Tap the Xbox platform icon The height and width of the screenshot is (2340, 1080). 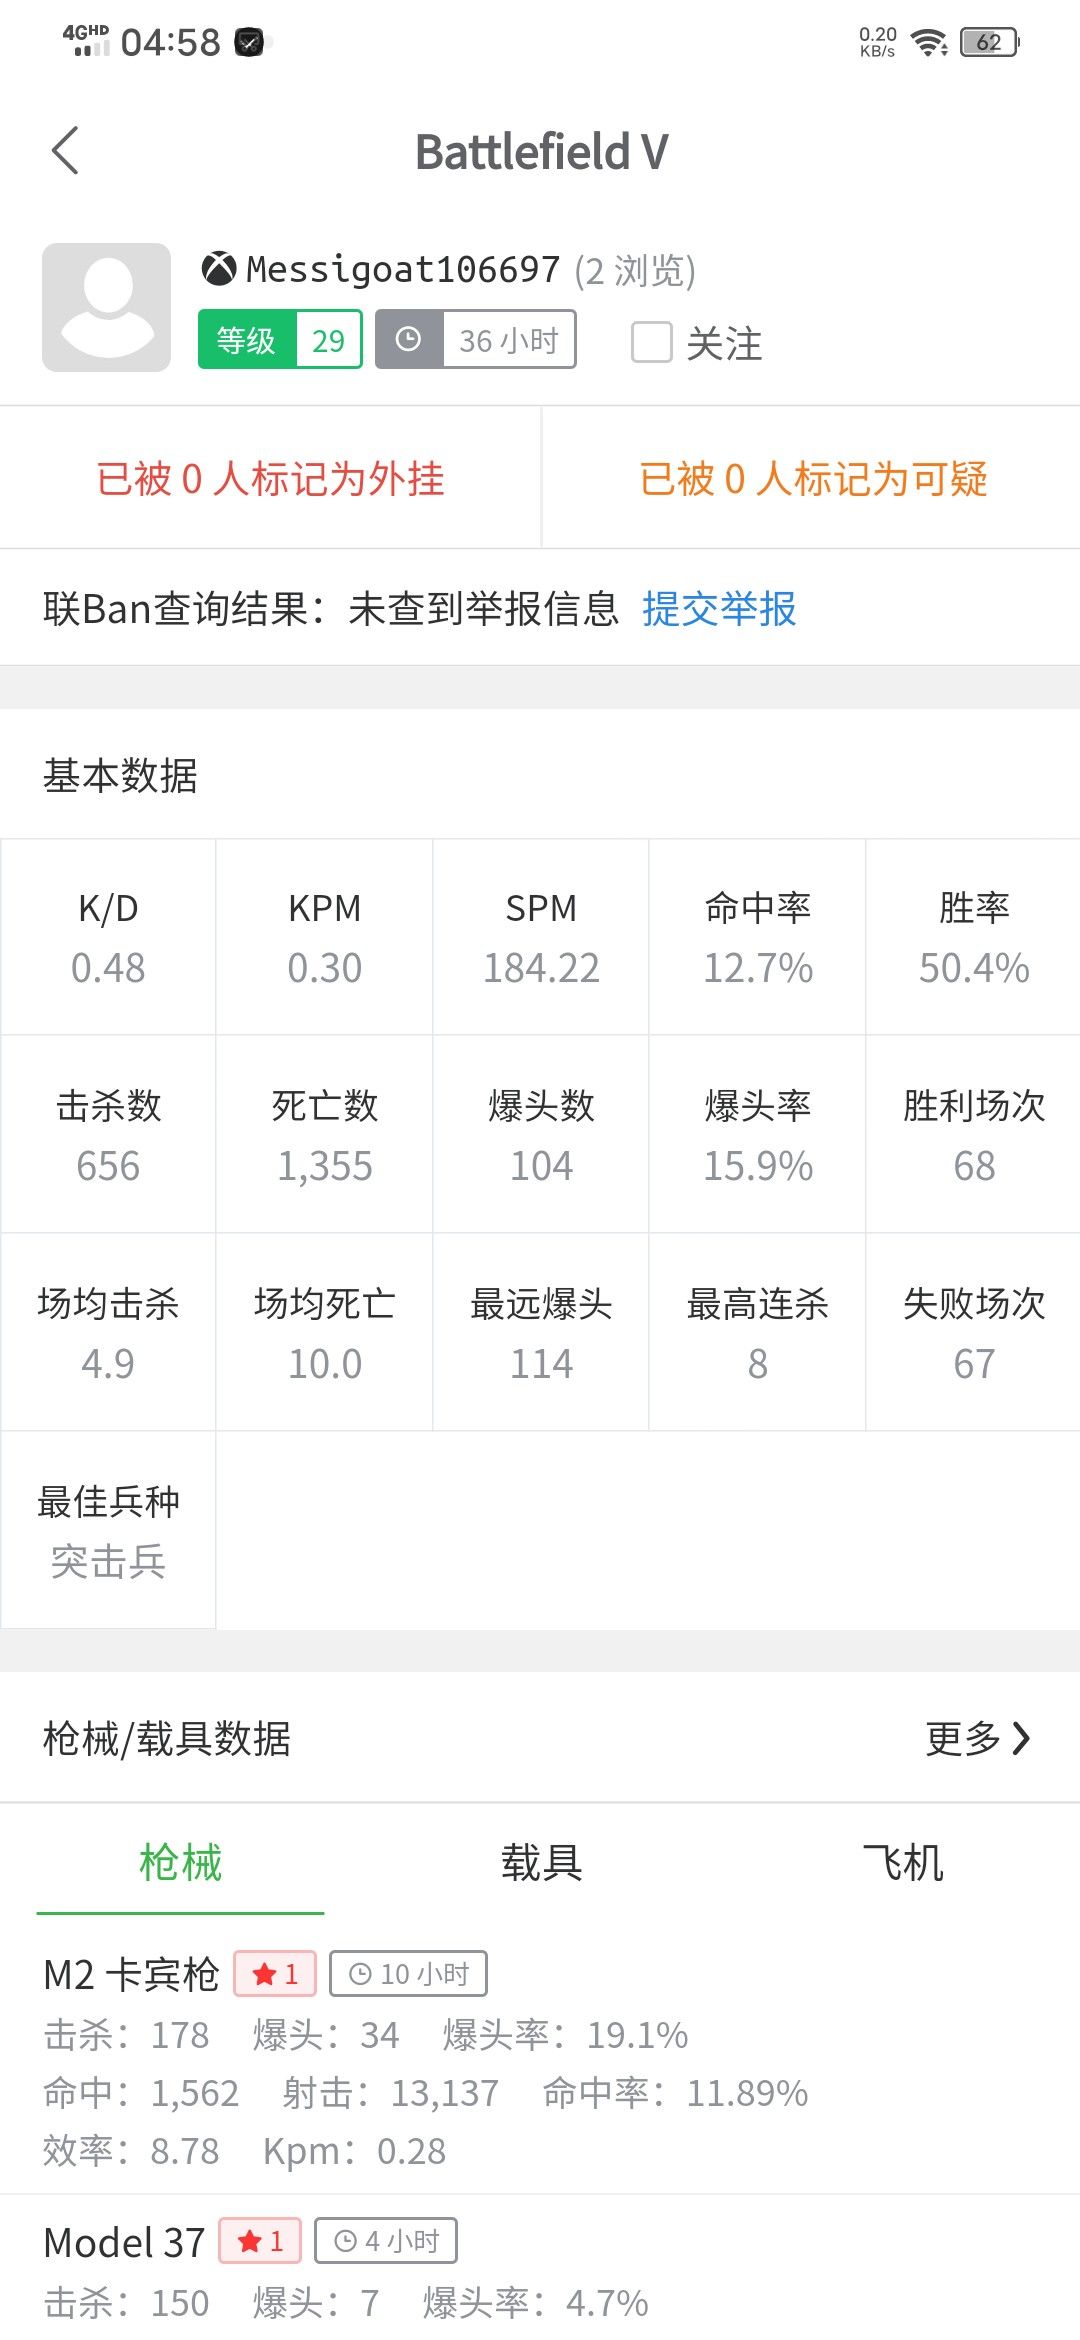[218, 268]
